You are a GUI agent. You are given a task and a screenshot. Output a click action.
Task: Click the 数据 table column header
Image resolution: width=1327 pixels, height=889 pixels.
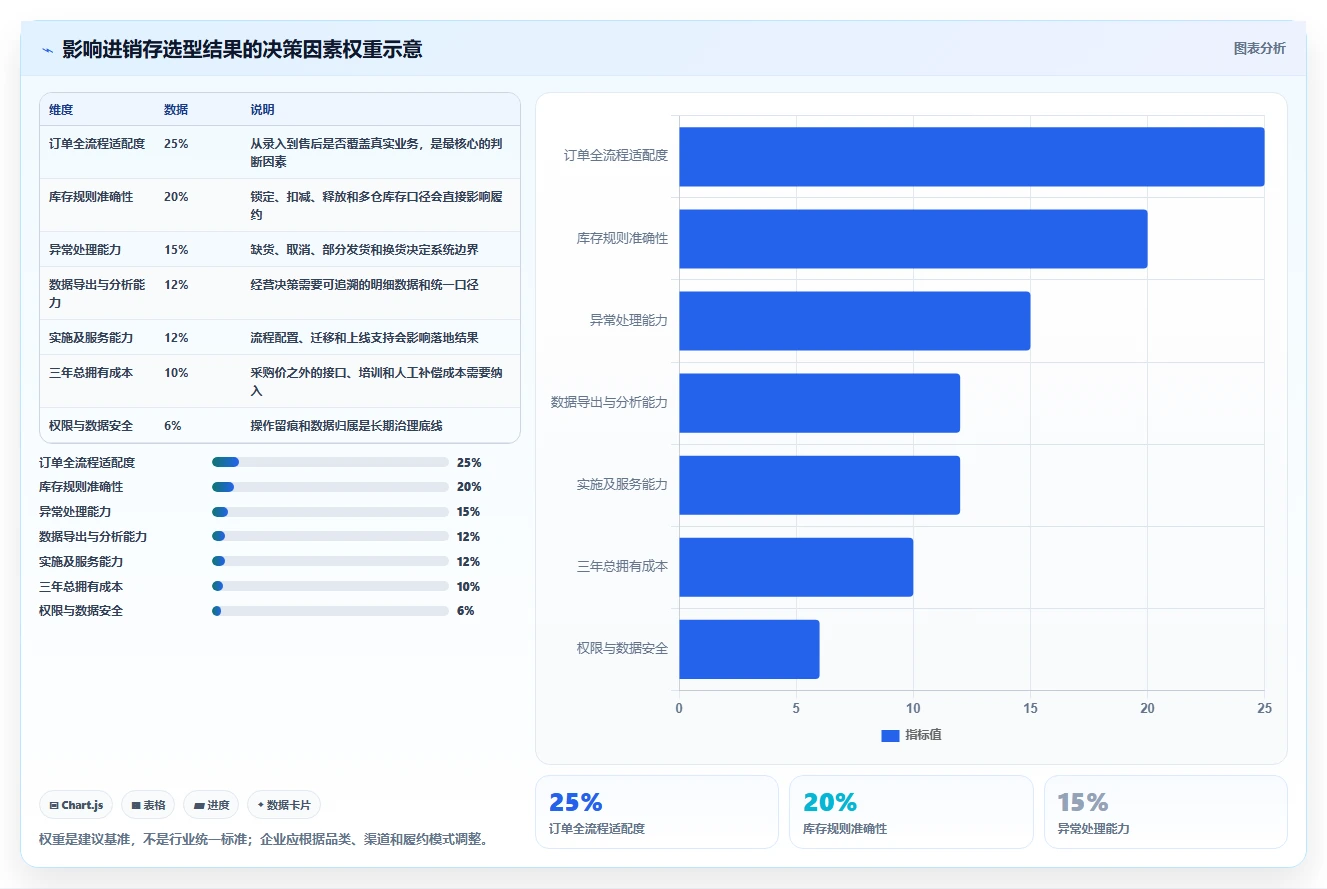tap(176, 110)
